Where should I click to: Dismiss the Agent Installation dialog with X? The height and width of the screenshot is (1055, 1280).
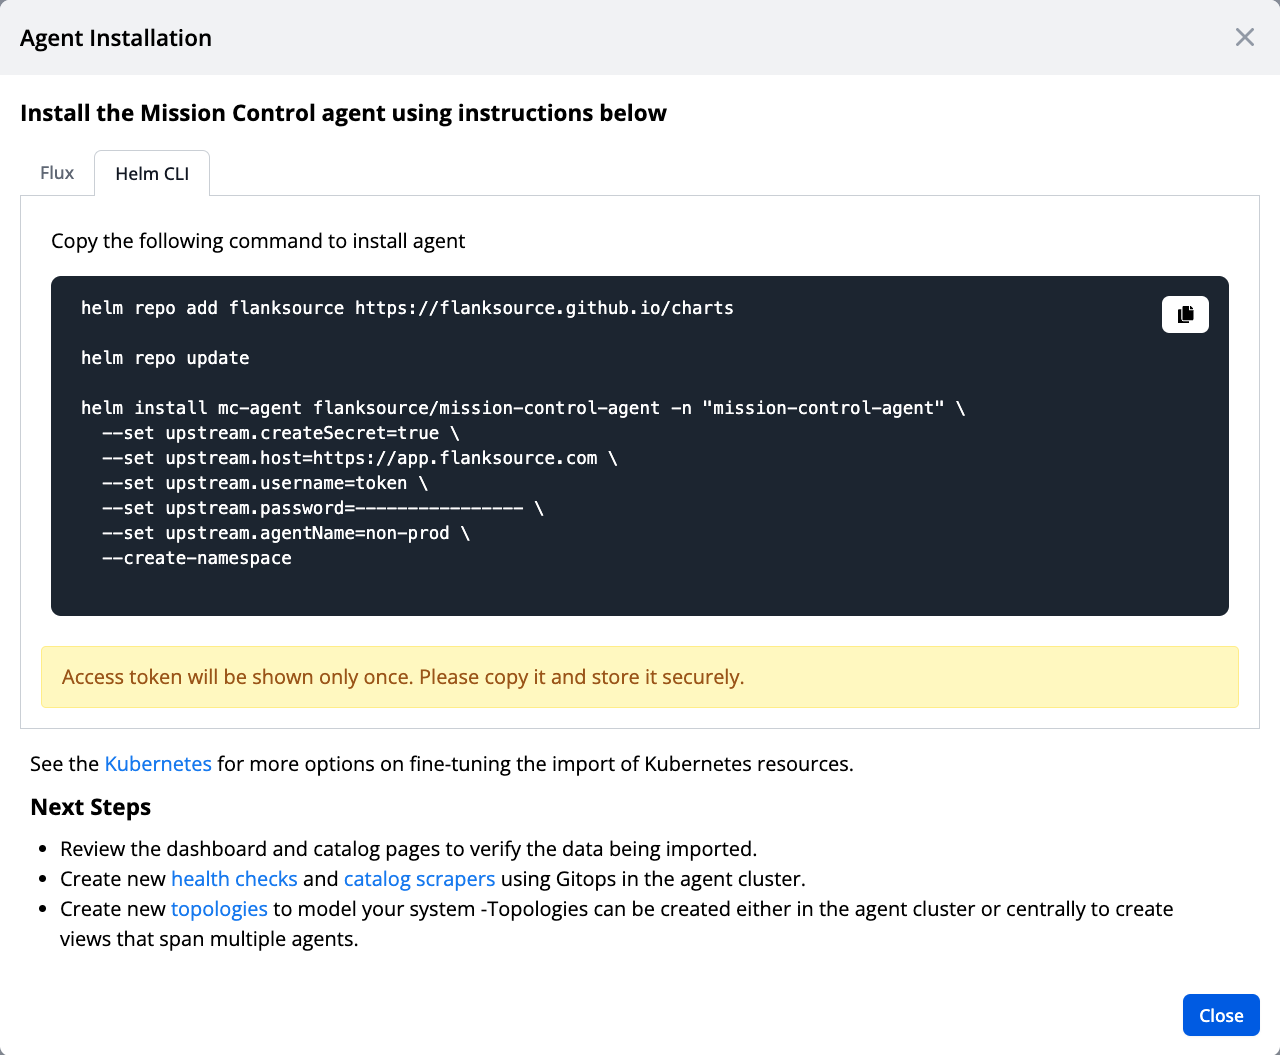tap(1244, 37)
